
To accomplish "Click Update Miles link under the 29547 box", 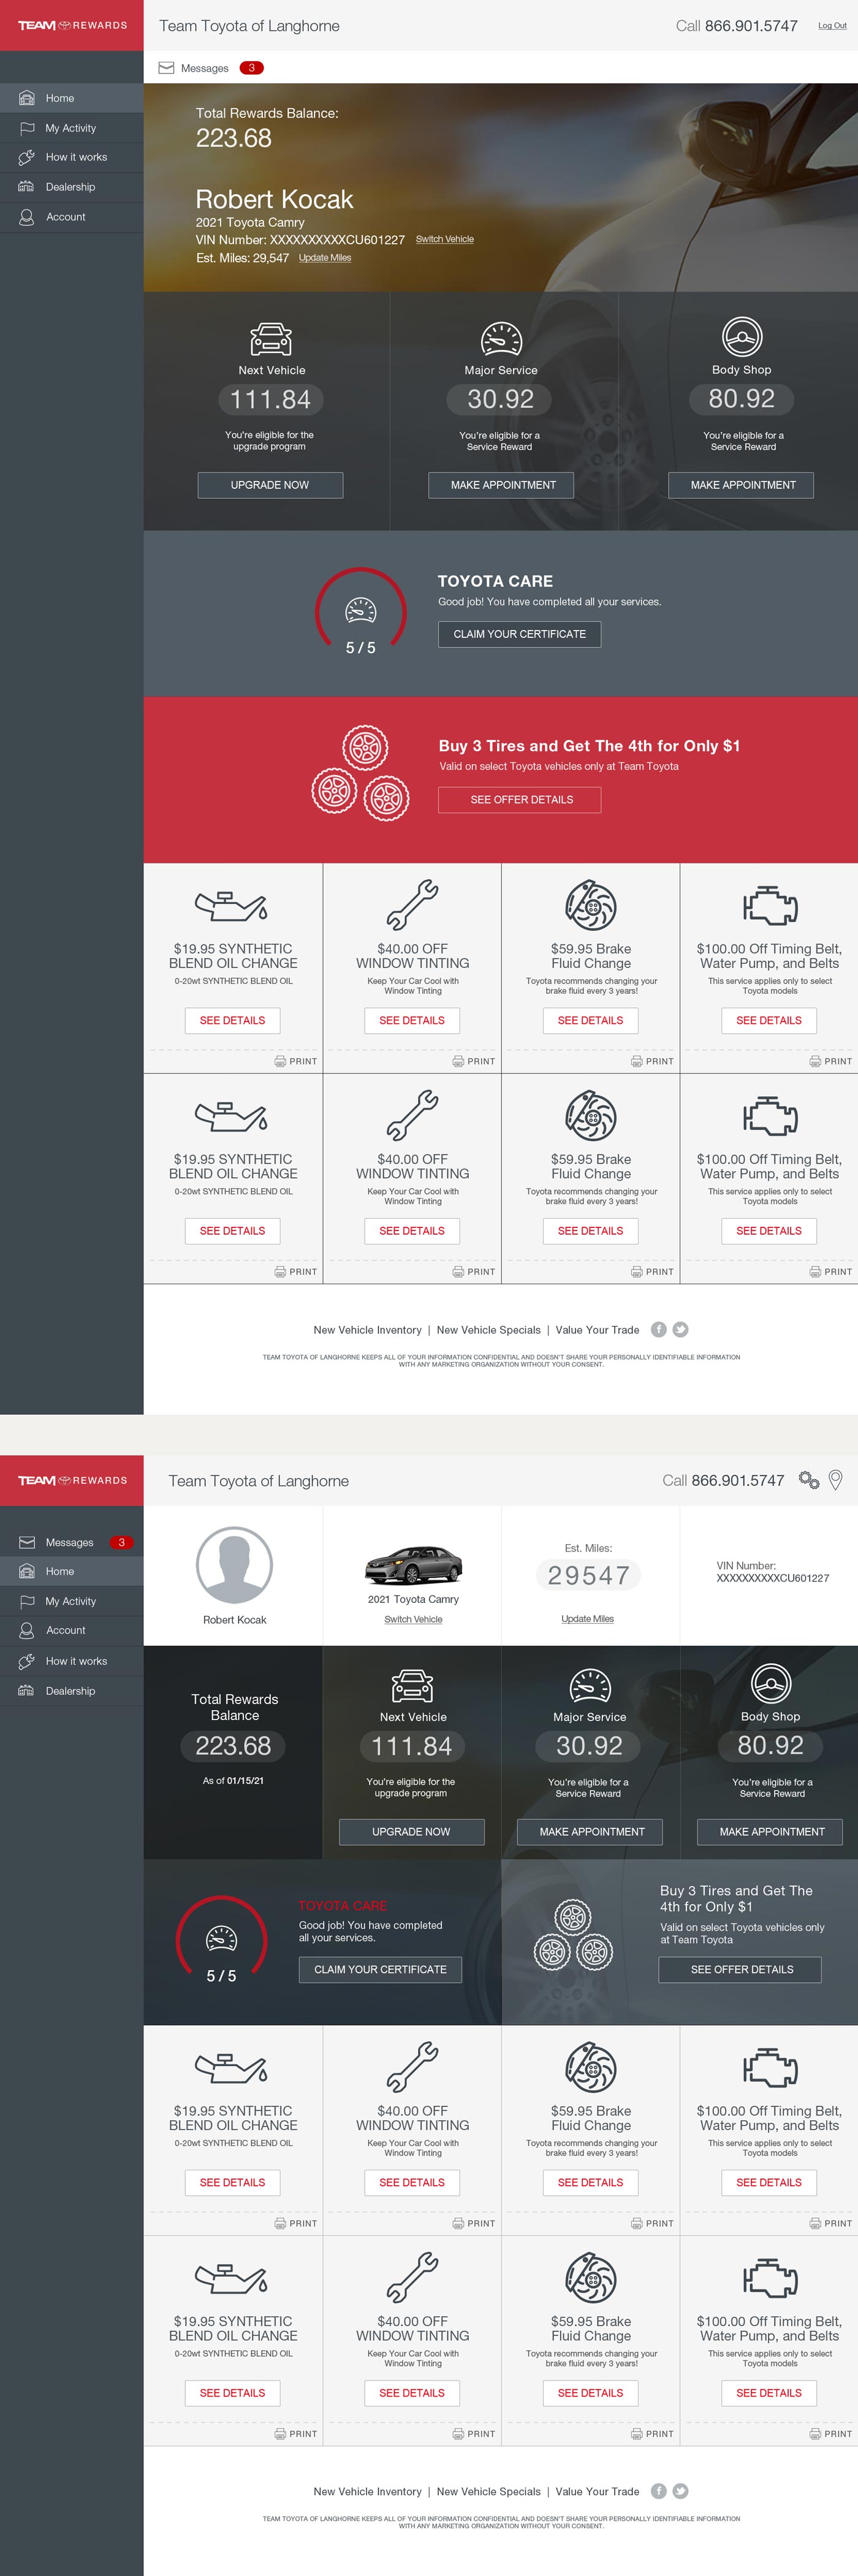I will (587, 1619).
